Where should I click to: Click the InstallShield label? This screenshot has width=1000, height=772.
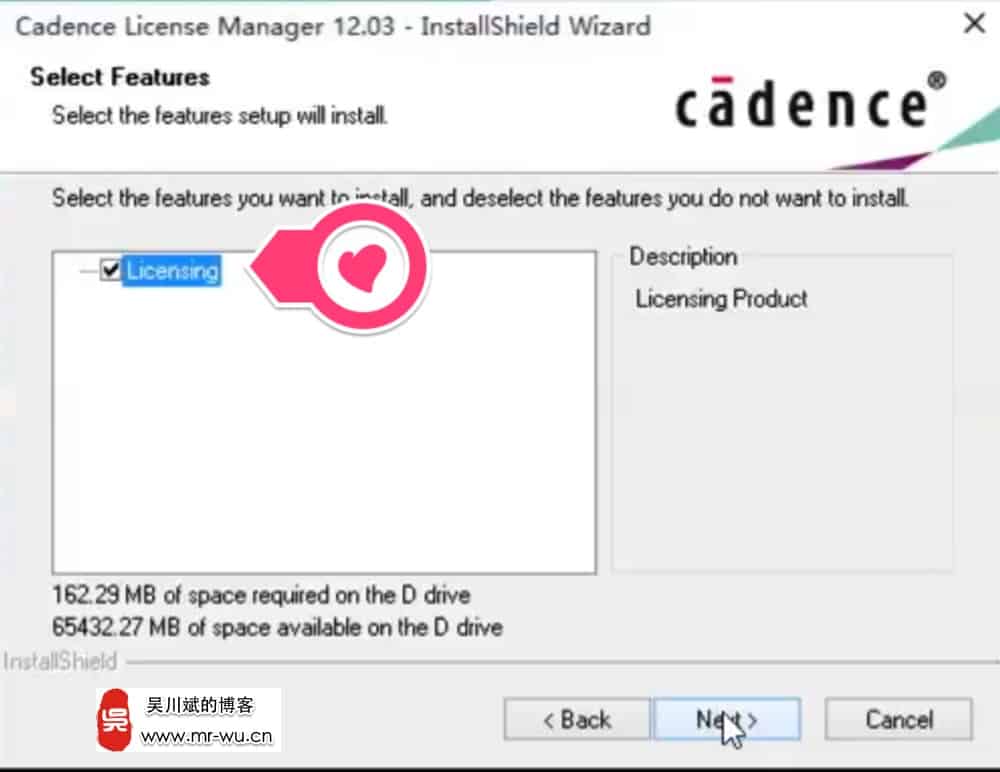(x=60, y=661)
